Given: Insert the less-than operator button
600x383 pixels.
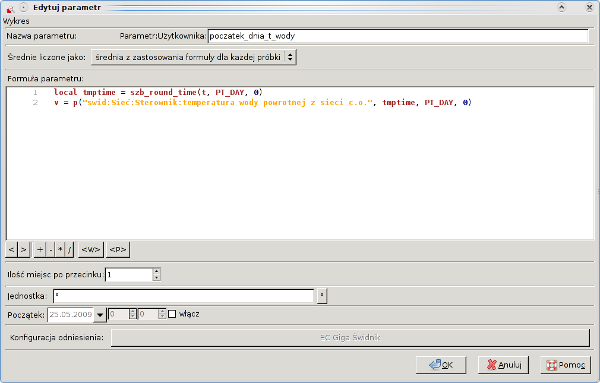Looking at the screenshot, I should point(11,249).
